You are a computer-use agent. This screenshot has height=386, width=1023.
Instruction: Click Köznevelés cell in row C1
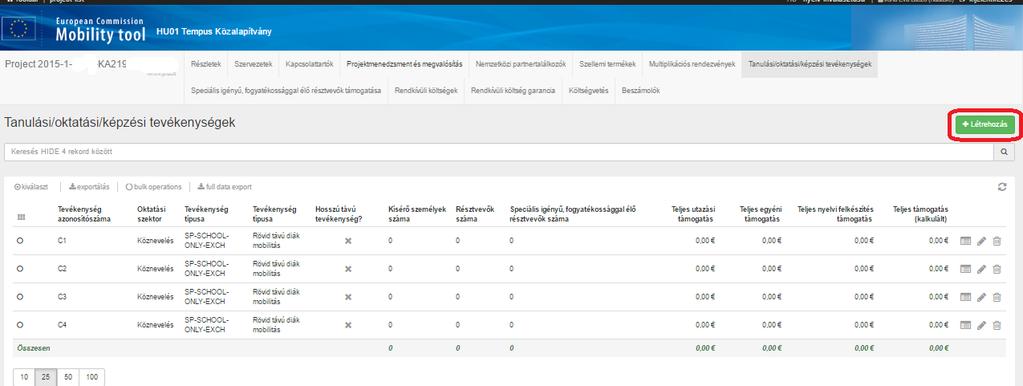[x=155, y=241]
